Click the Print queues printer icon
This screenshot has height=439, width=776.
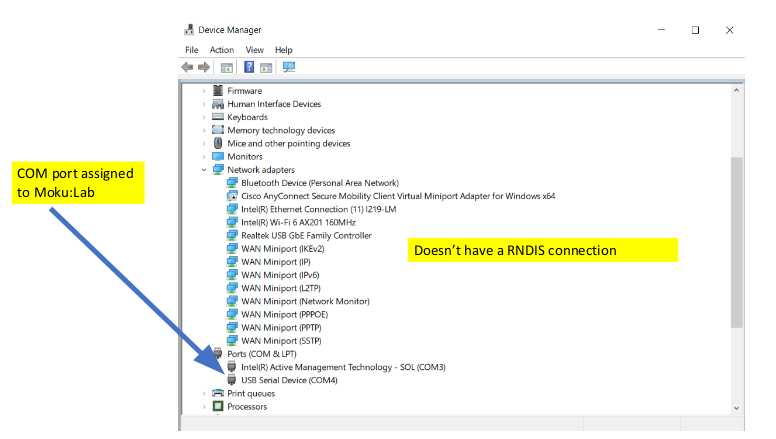click(218, 393)
